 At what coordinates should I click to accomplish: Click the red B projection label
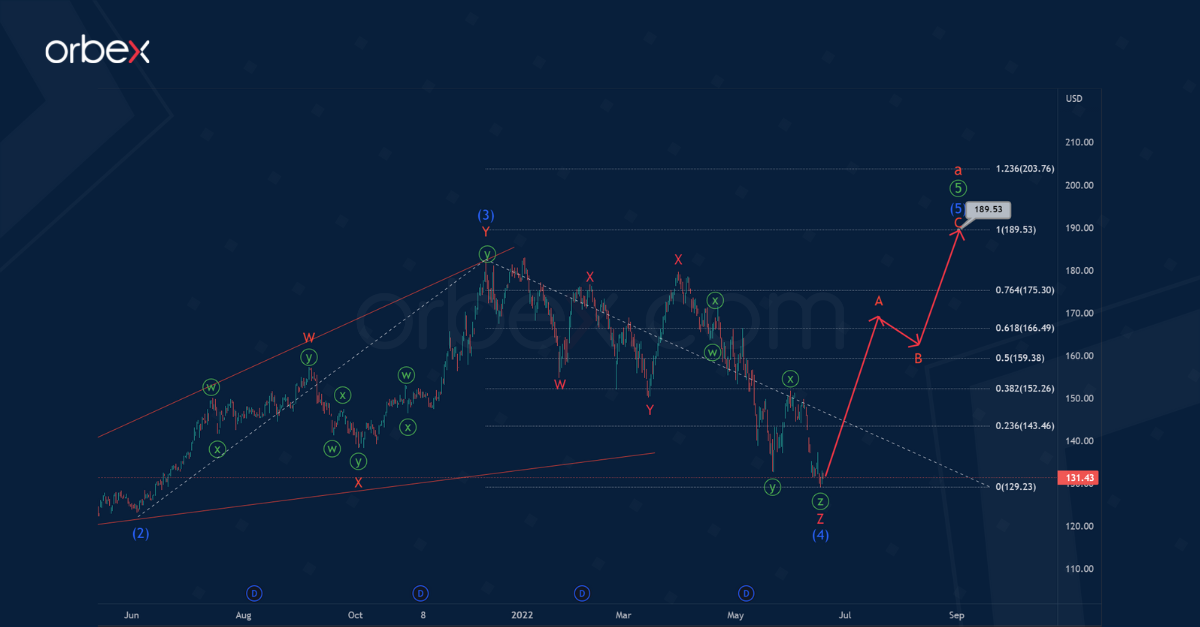click(918, 358)
